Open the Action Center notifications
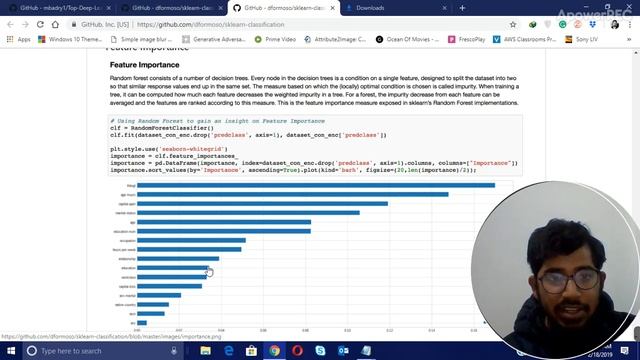 point(624,351)
